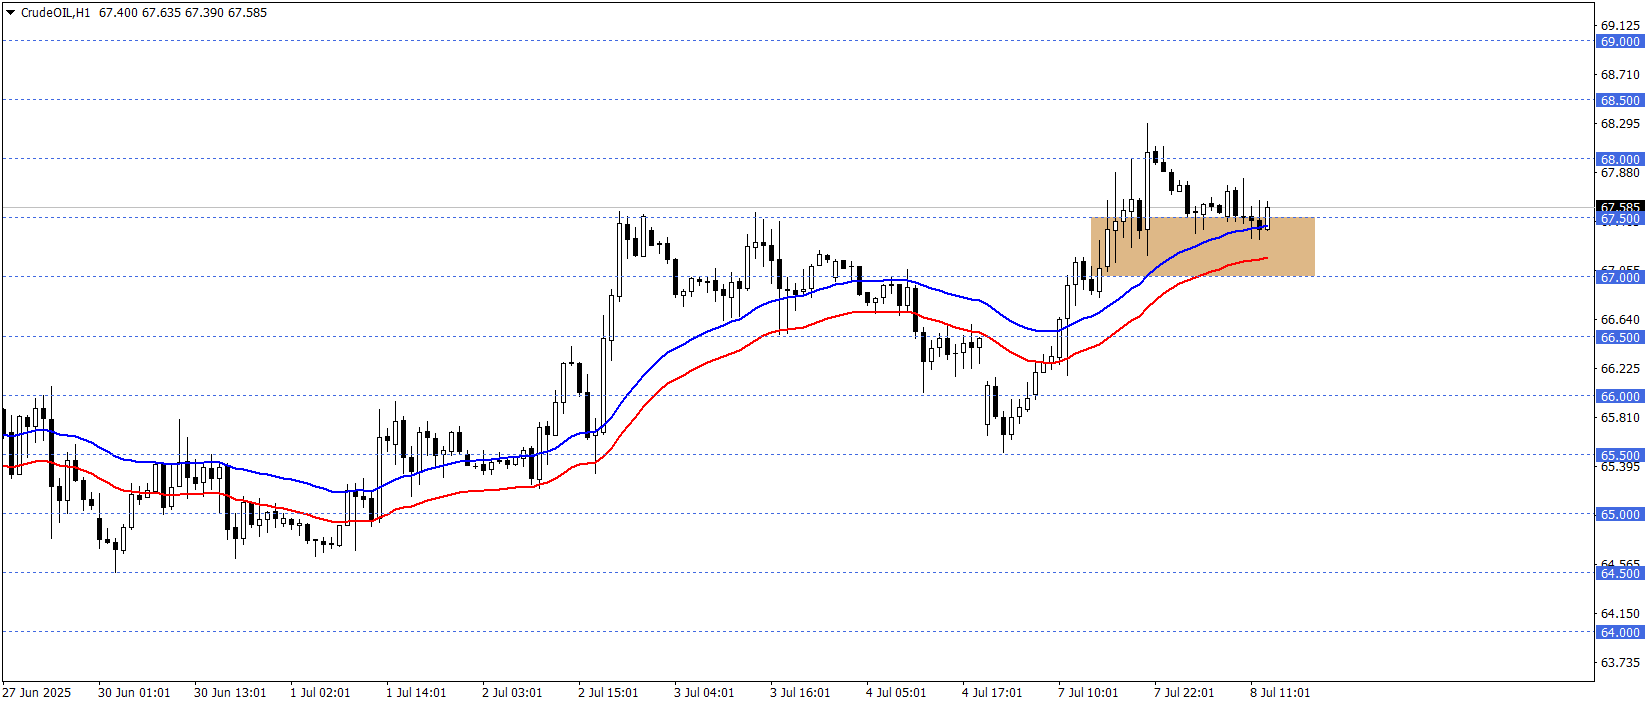Click the 30 Jun 01:01 time label
Image resolution: width=1651 pixels, height=705 pixels.
(134, 692)
